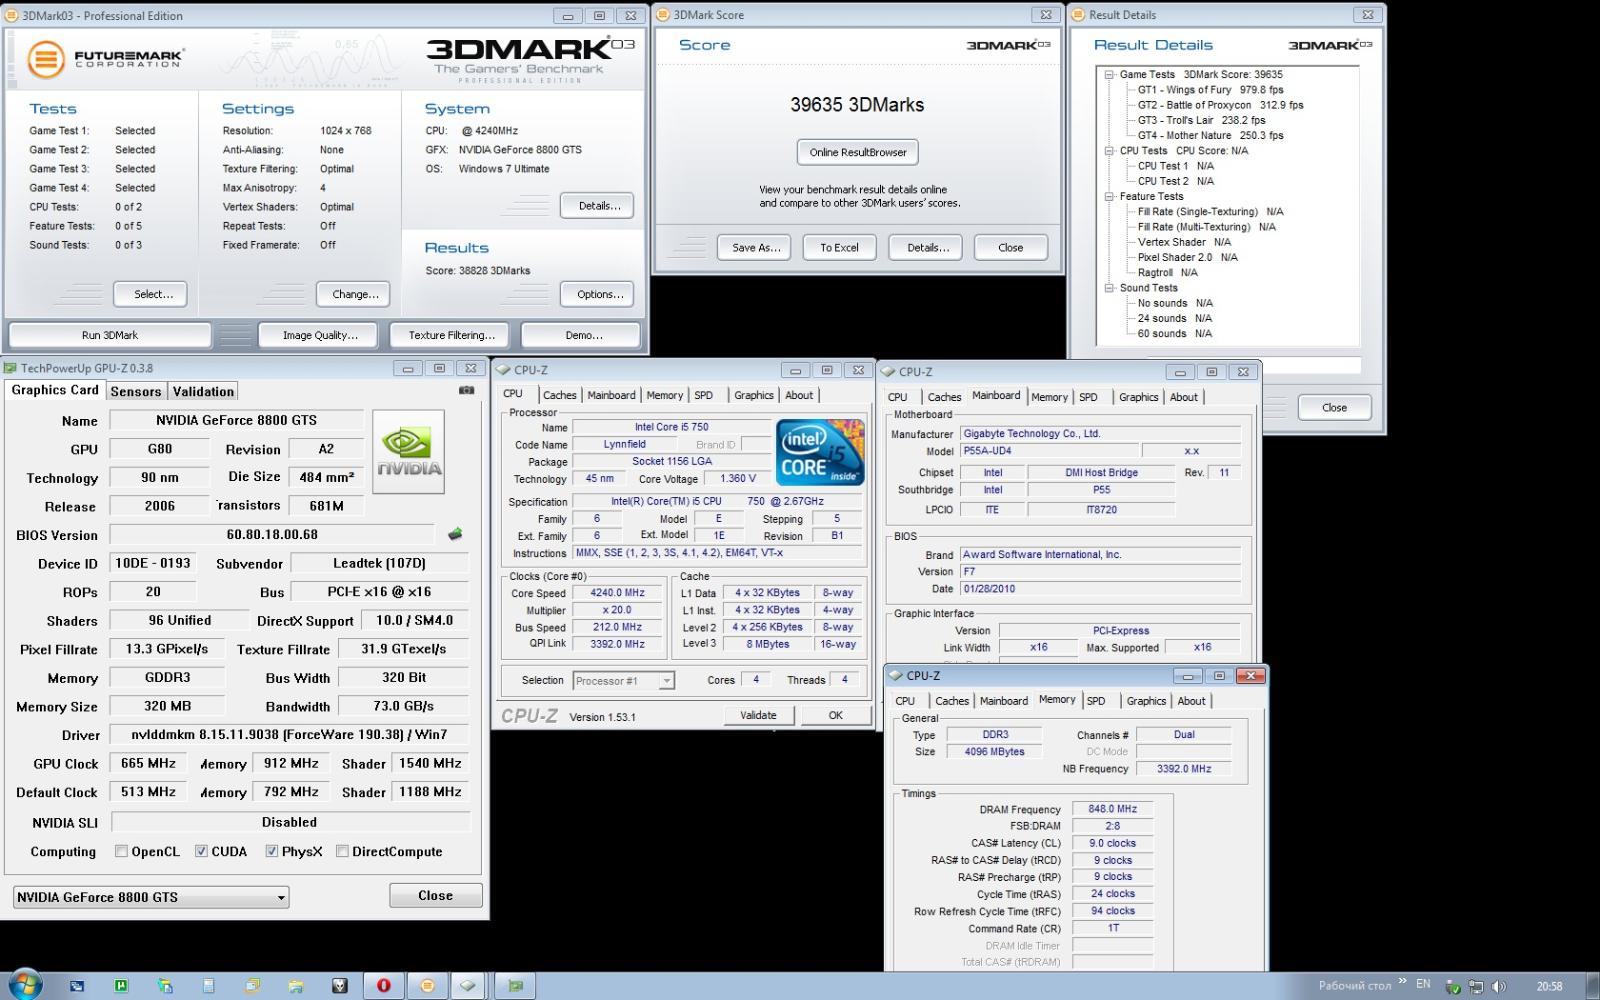Open the Image Quality button in 3DMark03
Viewport: 1600px width, 1000px height.
coord(320,335)
